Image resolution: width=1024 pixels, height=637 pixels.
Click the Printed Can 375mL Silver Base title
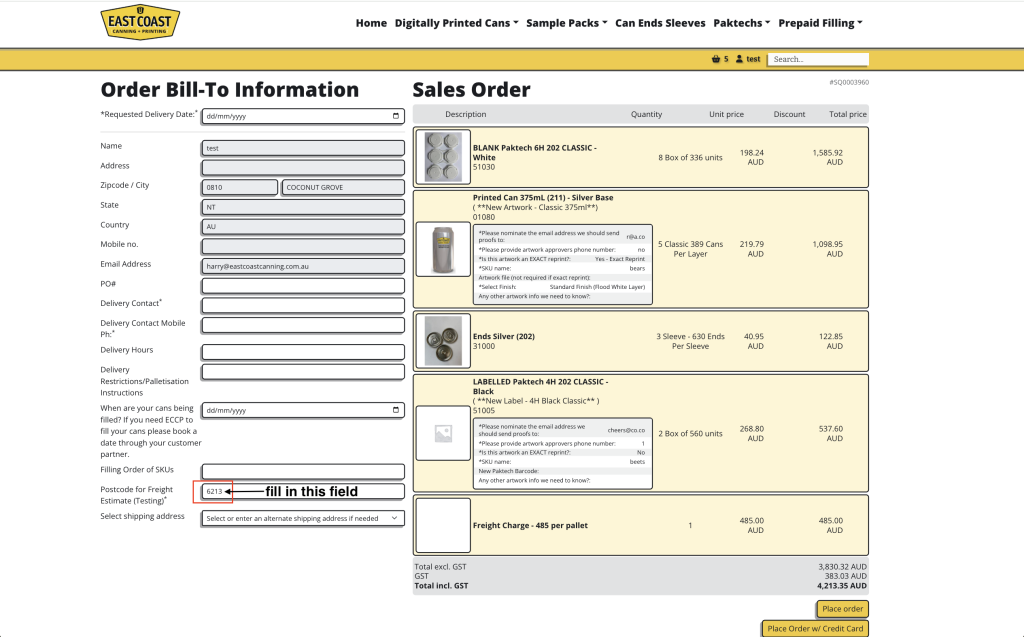tap(543, 197)
